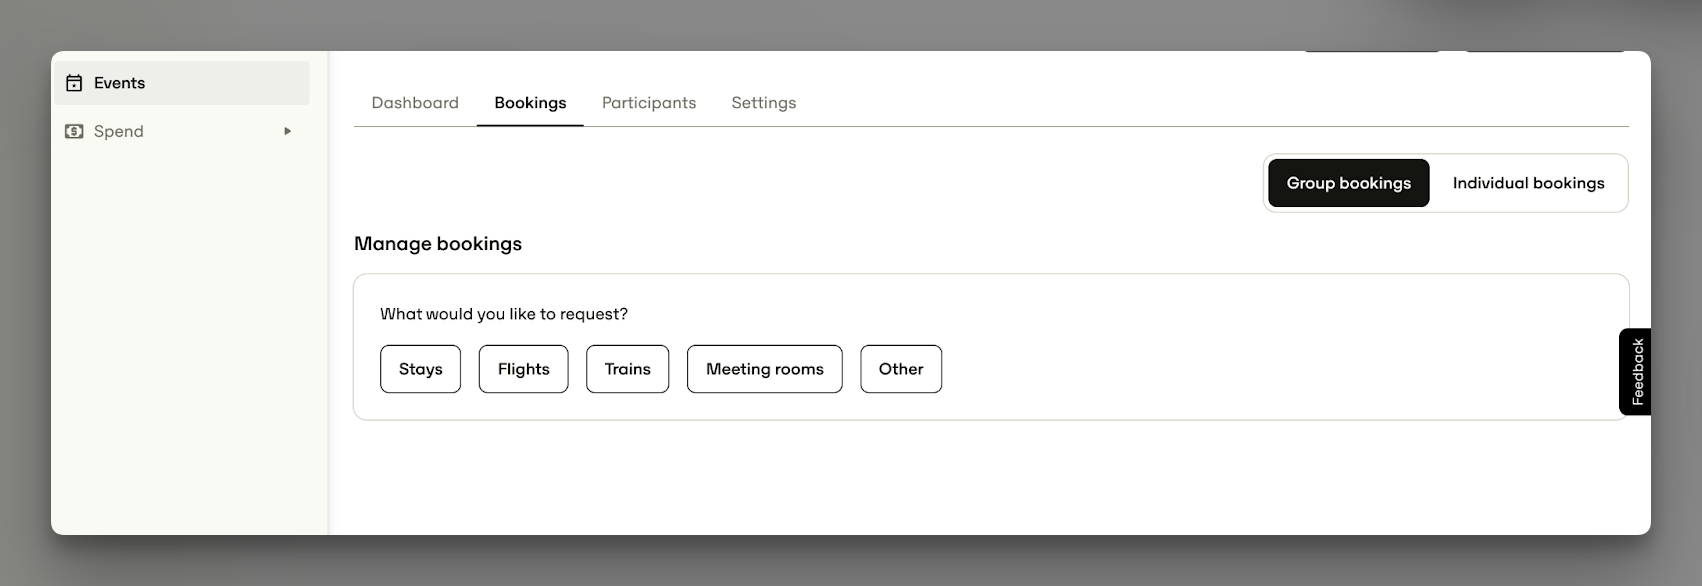Click 'What would you like to request?' text
The image size is (1702, 586).
pyautogui.click(x=504, y=314)
